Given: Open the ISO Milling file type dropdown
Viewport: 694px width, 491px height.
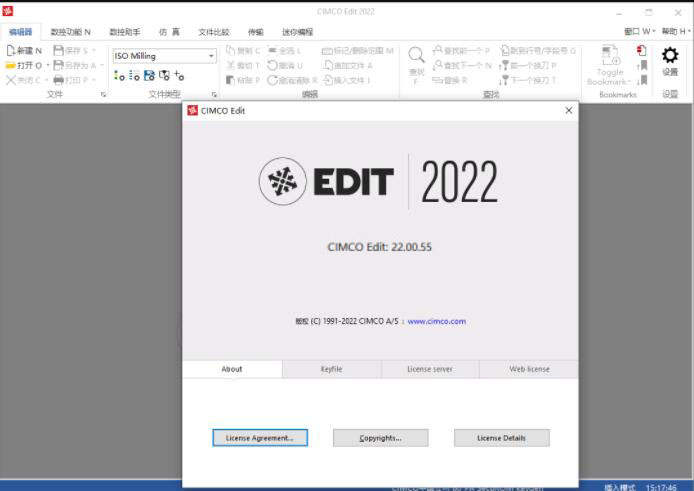Looking at the screenshot, I should 211,56.
